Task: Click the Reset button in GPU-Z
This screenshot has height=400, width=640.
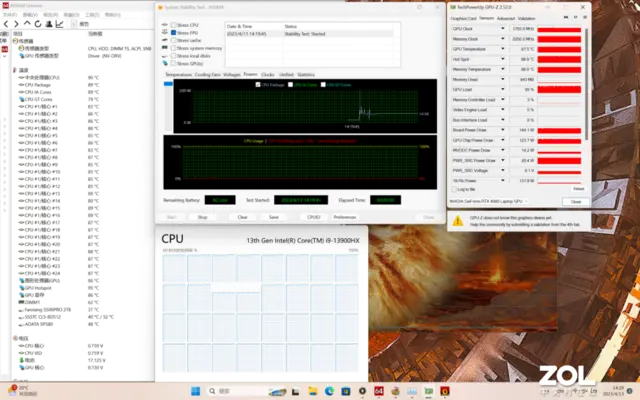Action: (578, 188)
